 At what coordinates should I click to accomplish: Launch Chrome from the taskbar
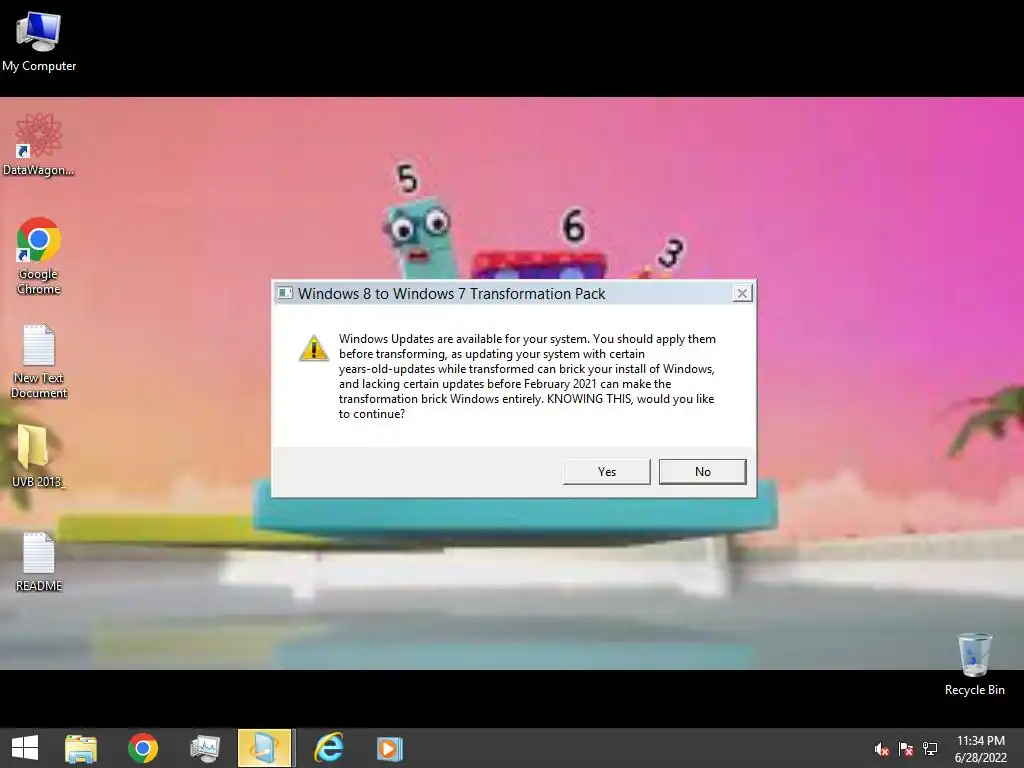pos(143,748)
